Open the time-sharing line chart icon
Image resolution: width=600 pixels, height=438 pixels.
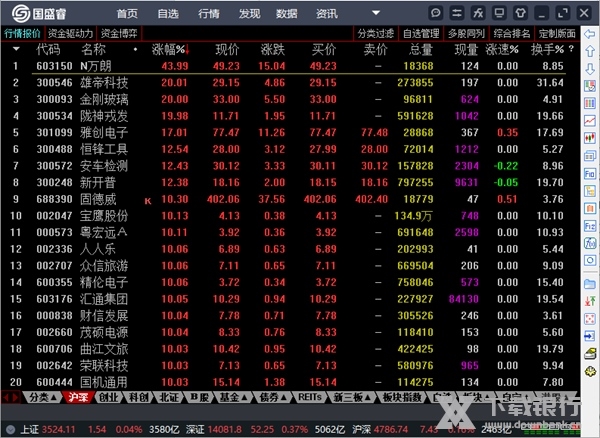point(590,121)
